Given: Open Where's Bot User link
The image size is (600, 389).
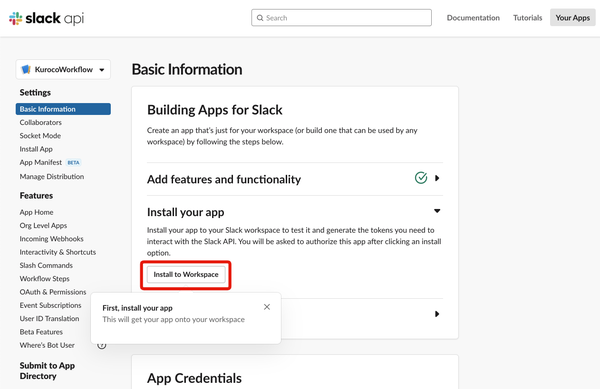Looking at the screenshot, I should 47,345.
